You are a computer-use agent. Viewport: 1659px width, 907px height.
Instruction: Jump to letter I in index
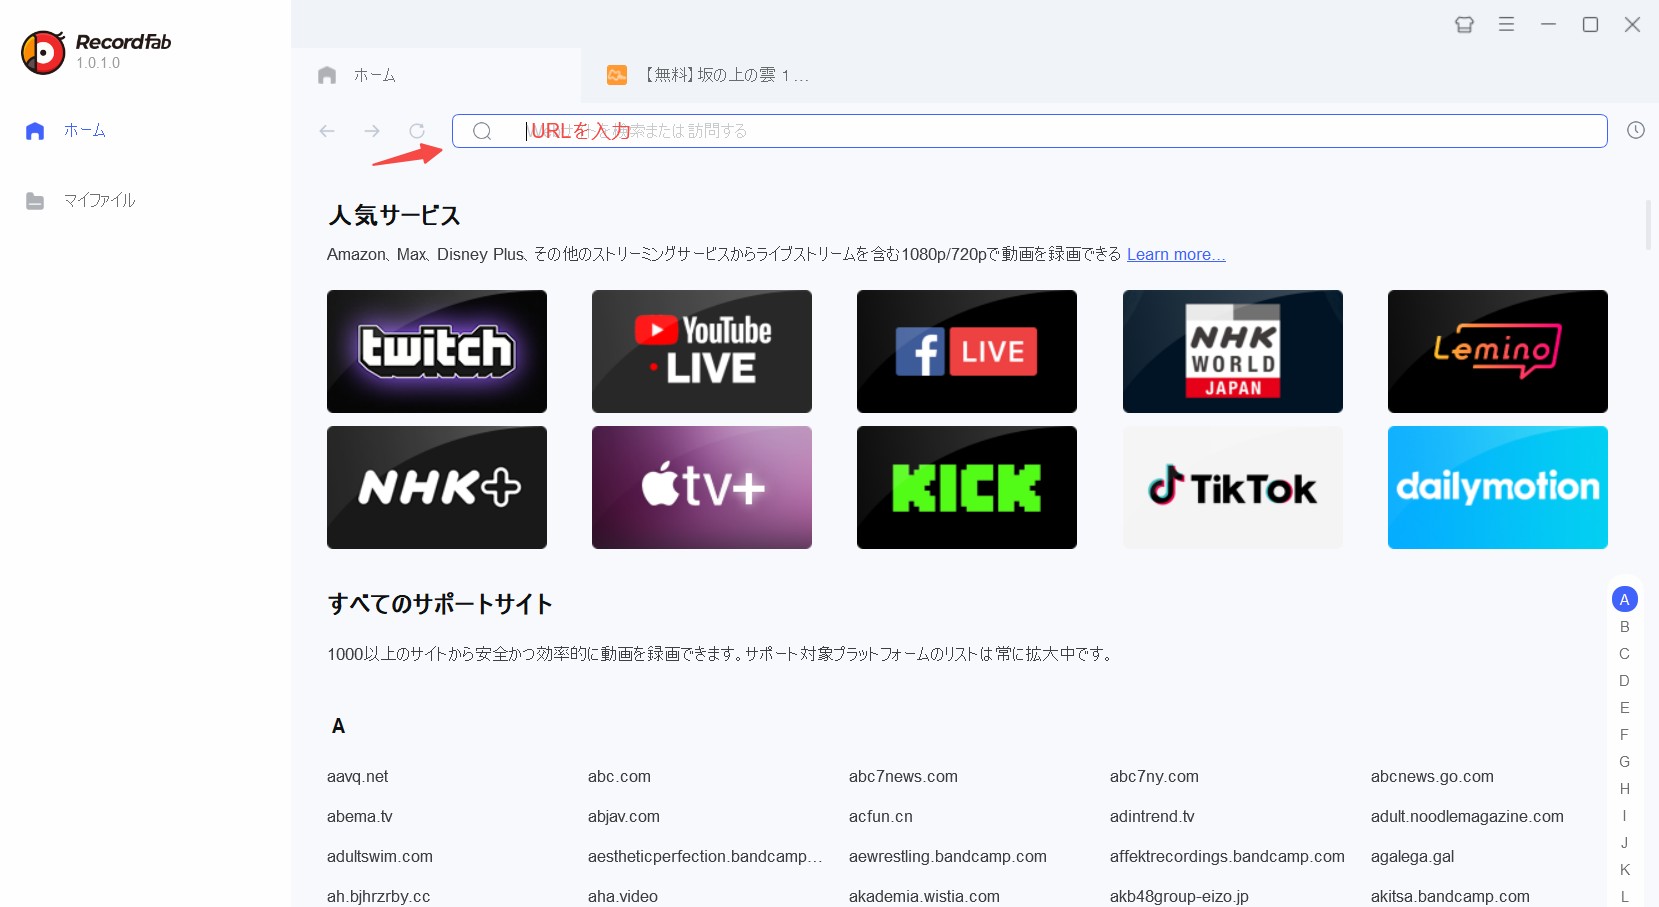(x=1625, y=815)
